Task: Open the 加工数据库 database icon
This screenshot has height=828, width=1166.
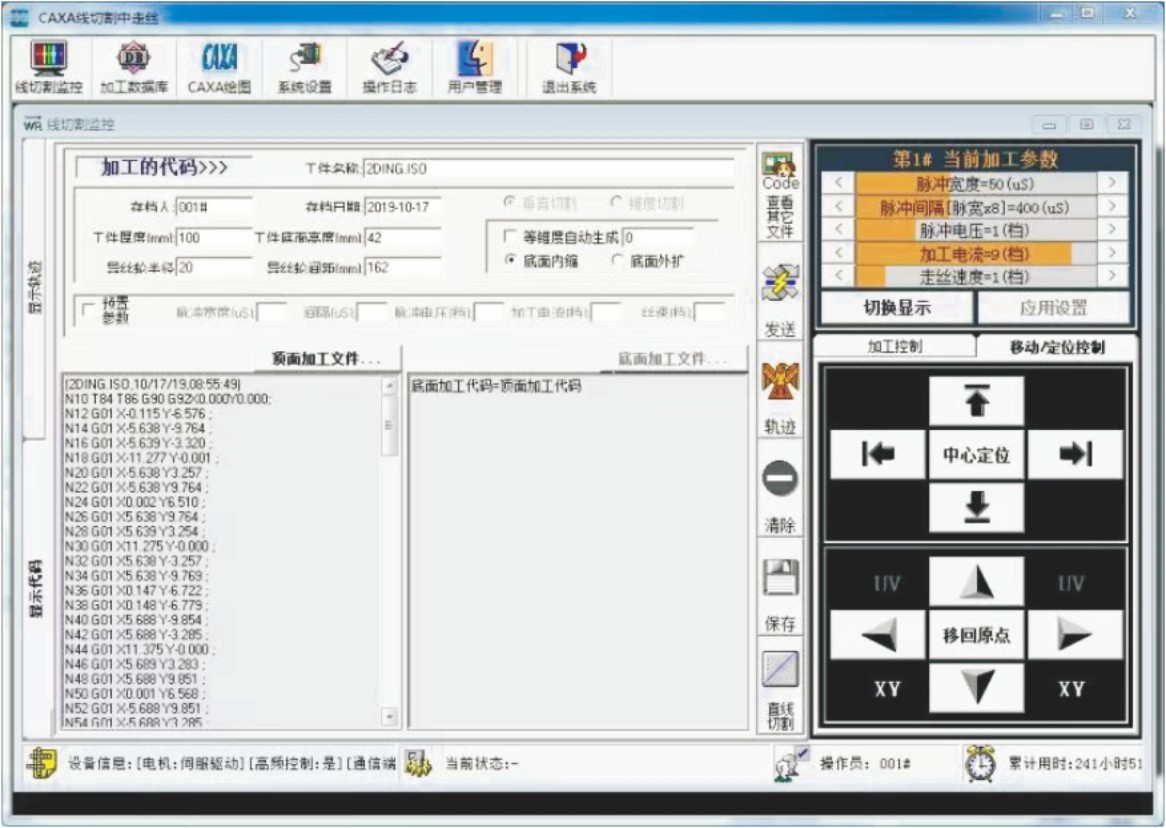Action: pos(133,62)
